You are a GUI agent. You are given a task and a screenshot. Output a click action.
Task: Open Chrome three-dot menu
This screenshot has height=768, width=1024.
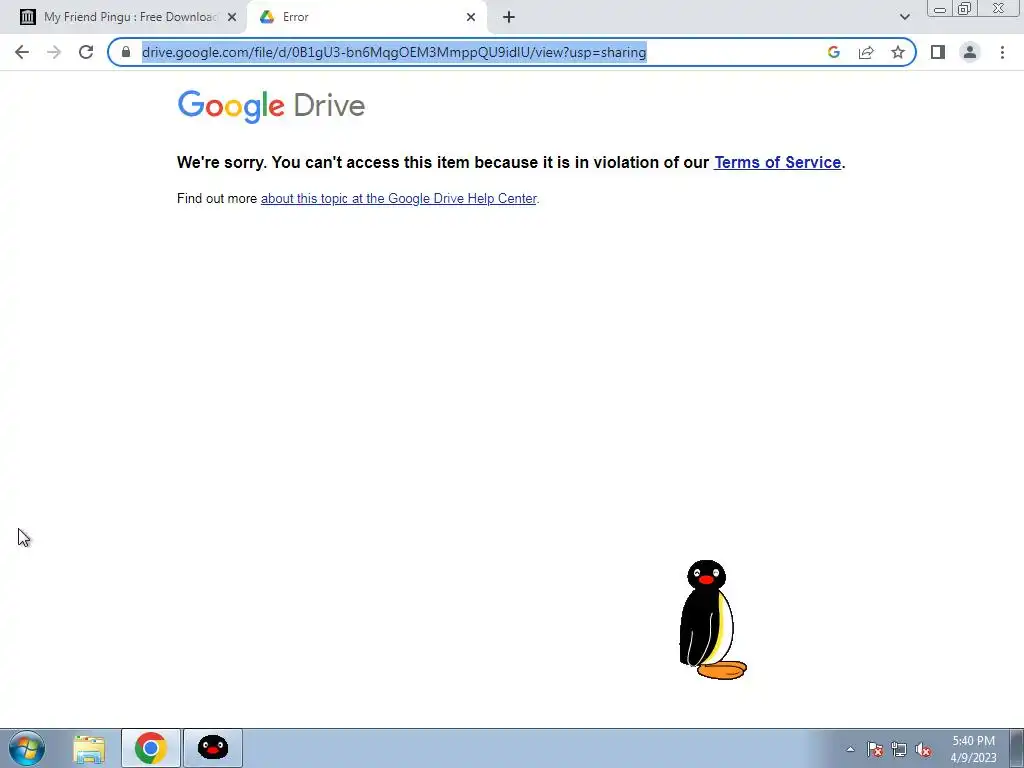[1002, 52]
